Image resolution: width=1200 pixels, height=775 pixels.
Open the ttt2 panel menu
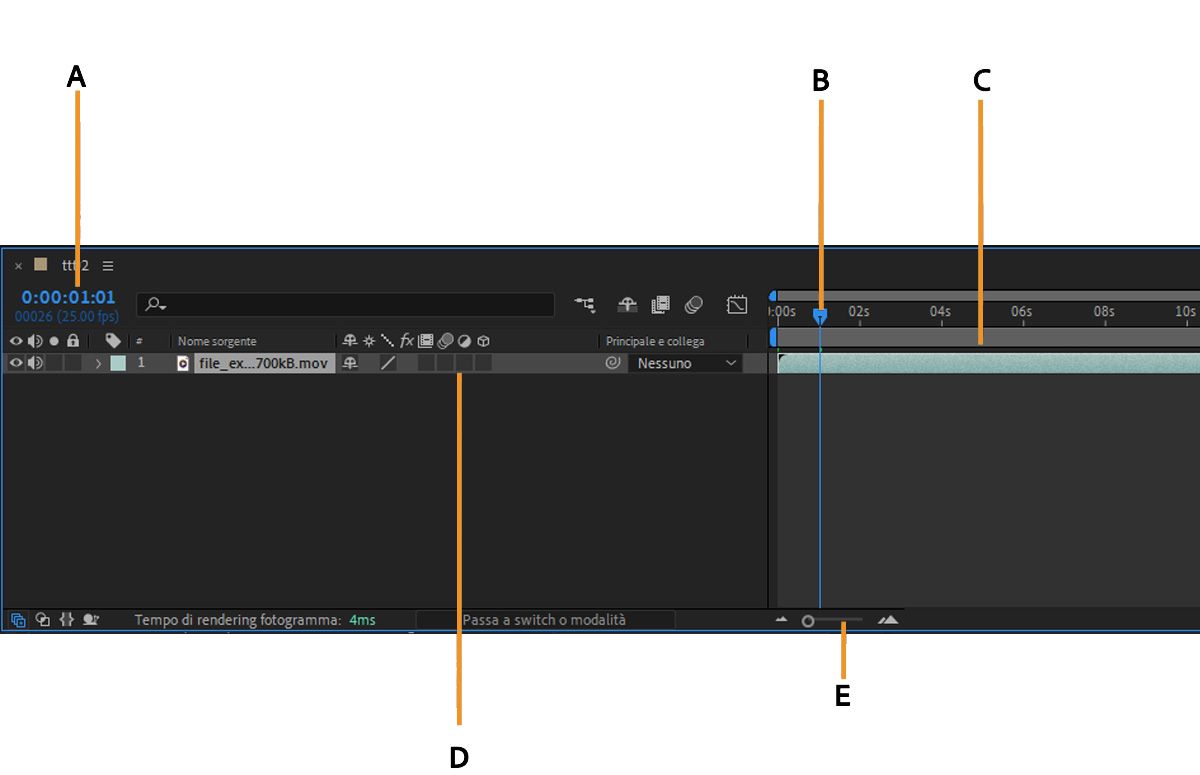pyautogui.click(x=108, y=266)
